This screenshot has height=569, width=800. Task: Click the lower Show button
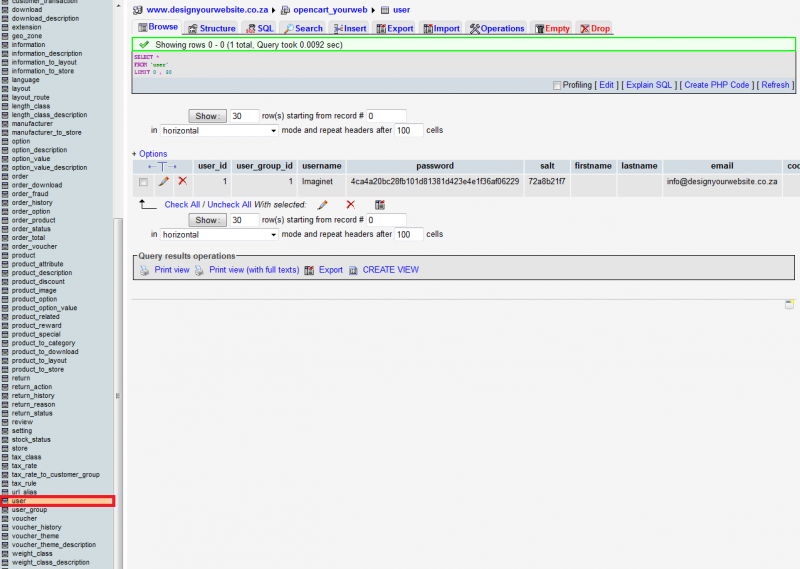coord(208,220)
